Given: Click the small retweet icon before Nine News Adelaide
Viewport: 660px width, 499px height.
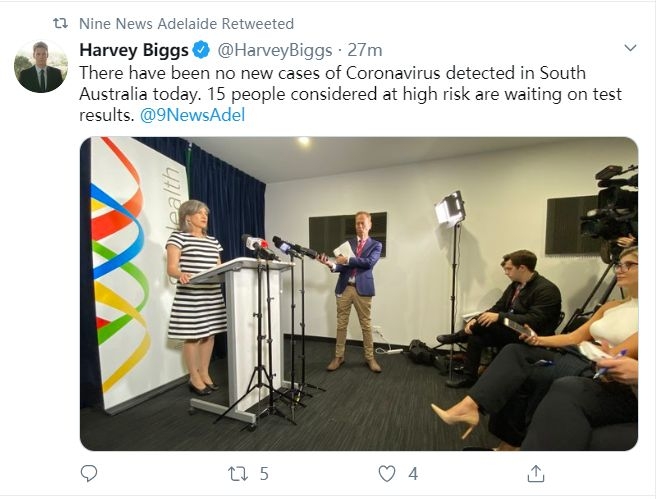Looking at the screenshot, I should point(60,22).
